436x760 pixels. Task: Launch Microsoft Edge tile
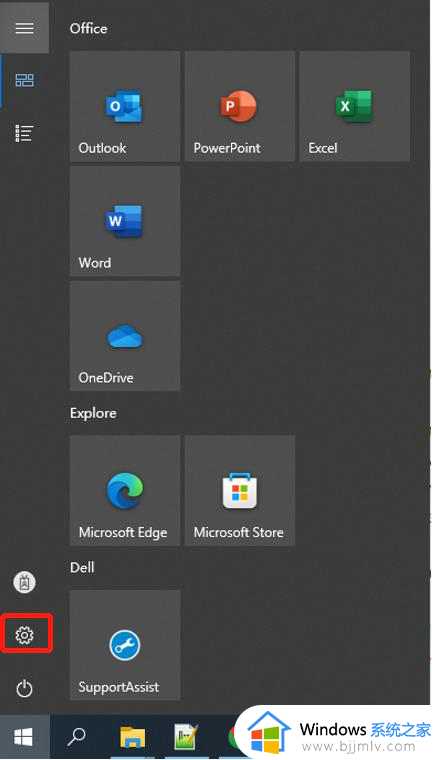point(125,491)
